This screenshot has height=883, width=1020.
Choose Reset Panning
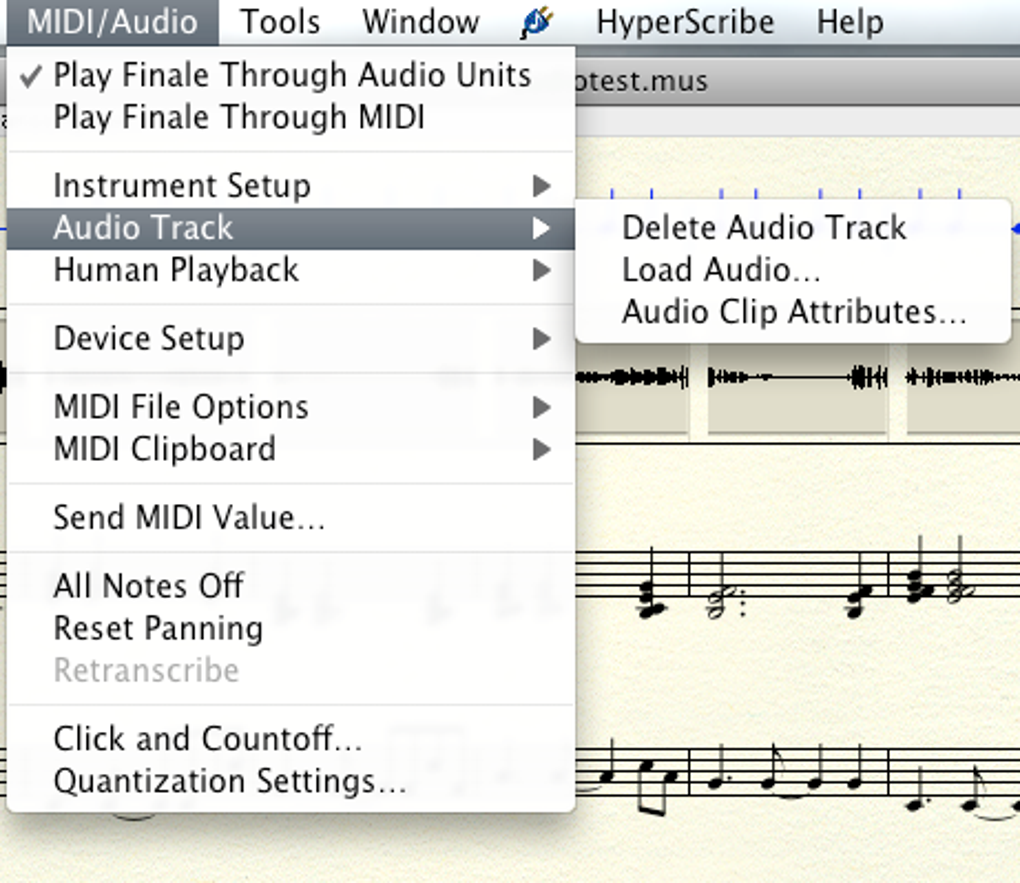pyautogui.click(x=291, y=629)
